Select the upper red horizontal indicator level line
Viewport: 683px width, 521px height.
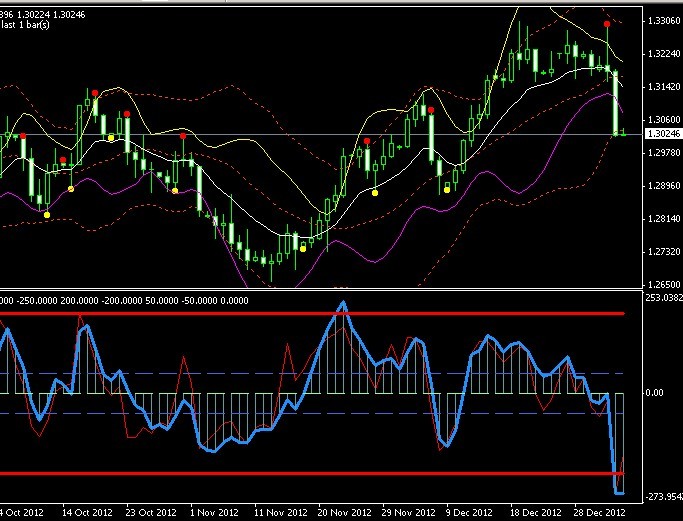click(300, 314)
